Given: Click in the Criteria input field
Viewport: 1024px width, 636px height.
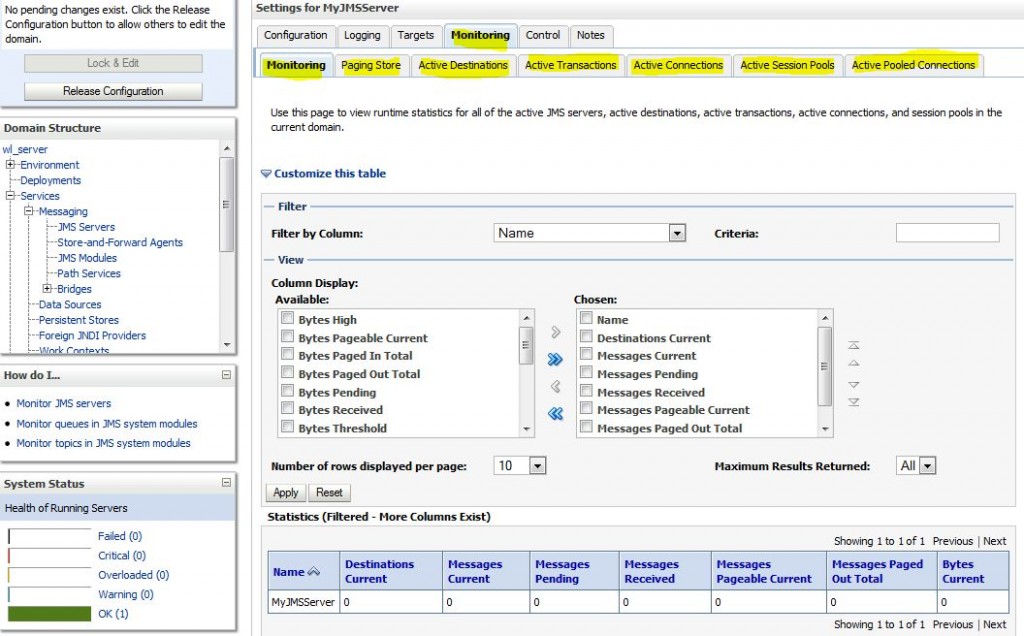Looking at the screenshot, I should 948,232.
